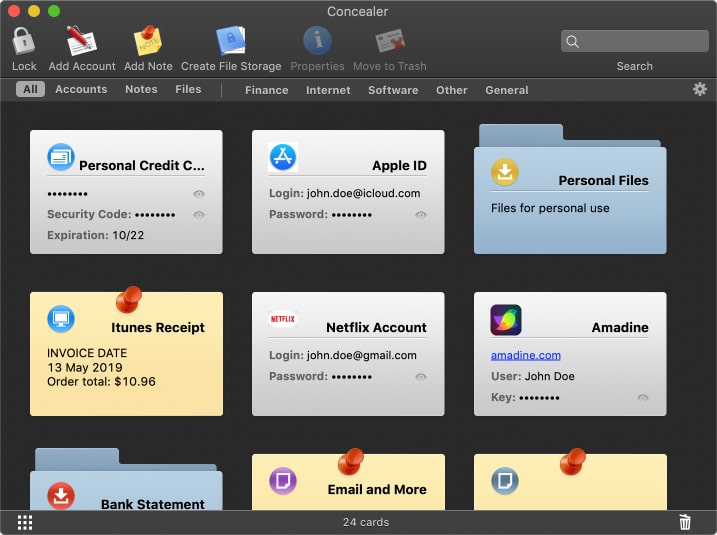717x535 pixels.
Task: Click the john.doe@gmail.com login text
Action: 362,355
